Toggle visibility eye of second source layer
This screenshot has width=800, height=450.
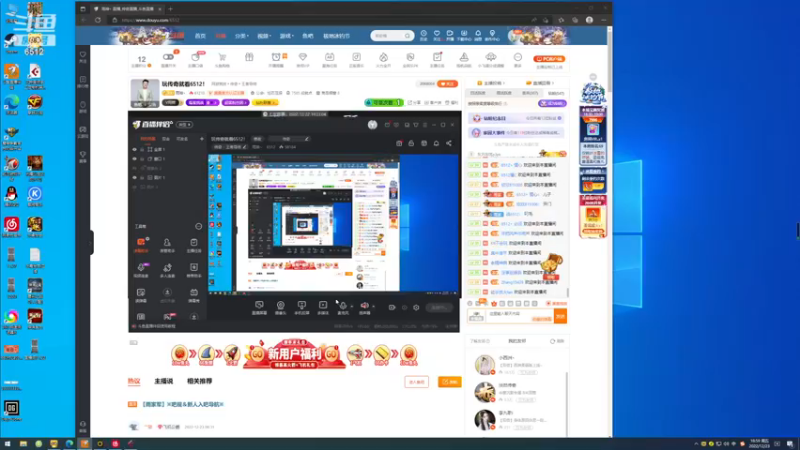click(135, 159)
